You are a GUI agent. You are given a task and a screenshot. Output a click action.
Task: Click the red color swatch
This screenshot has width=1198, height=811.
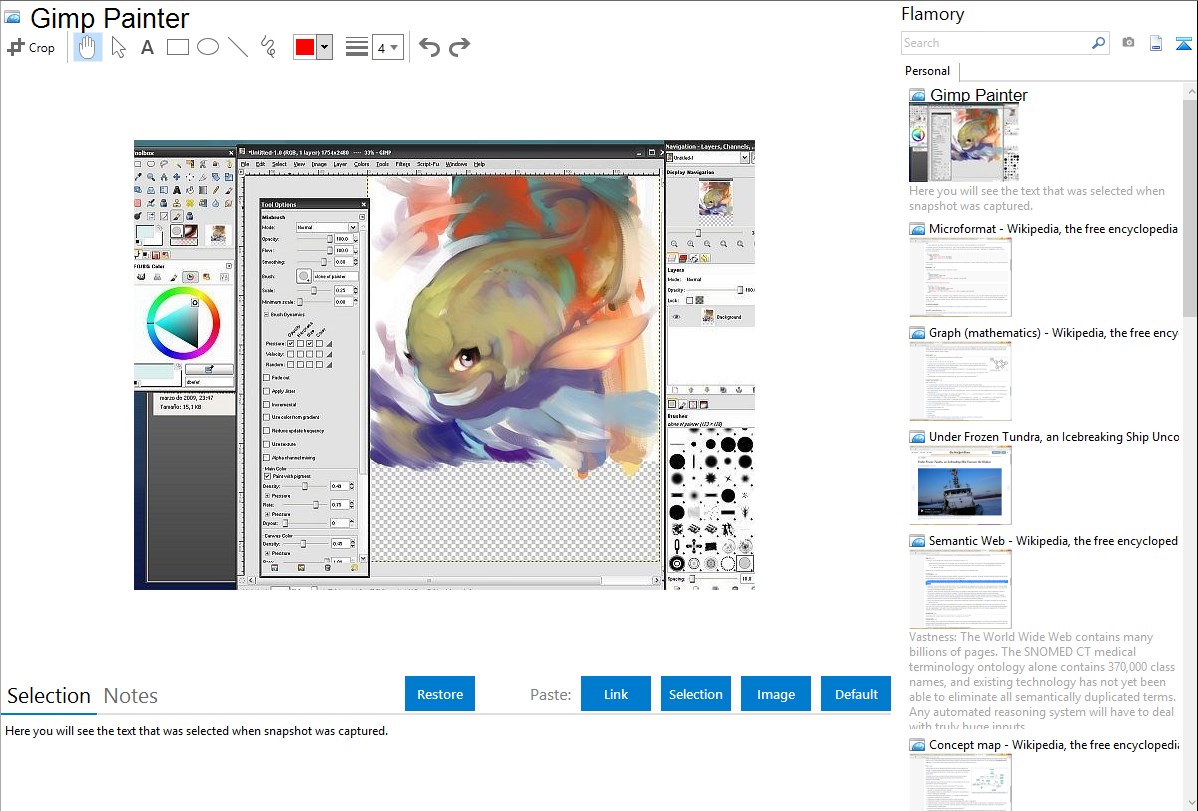(304, 47)
